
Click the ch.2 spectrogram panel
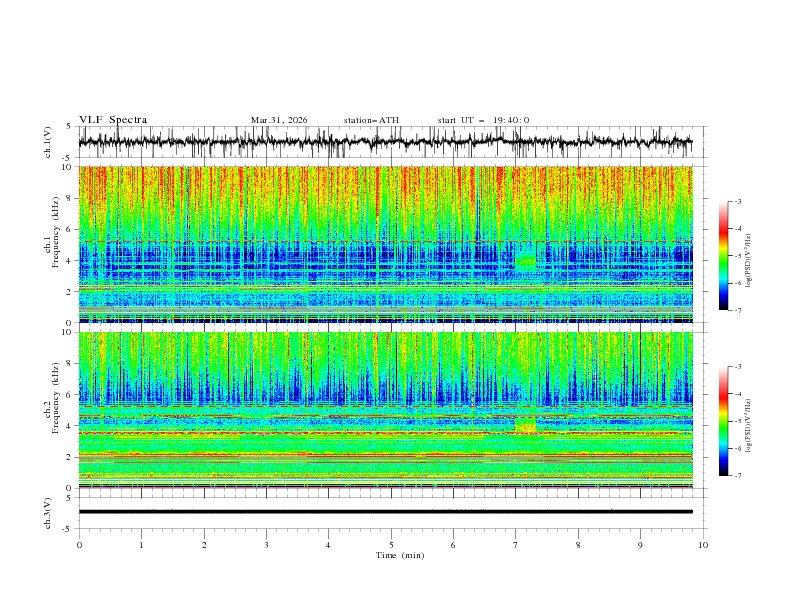click(x=385, y=410)
